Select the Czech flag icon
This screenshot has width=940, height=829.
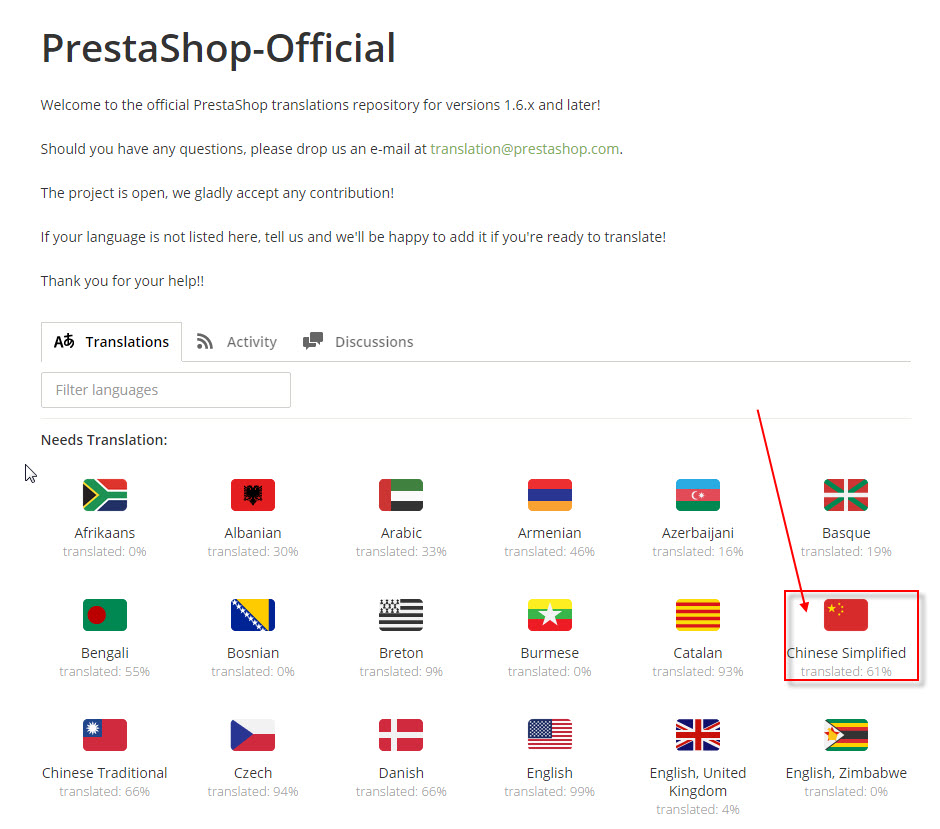coord(253,734)
